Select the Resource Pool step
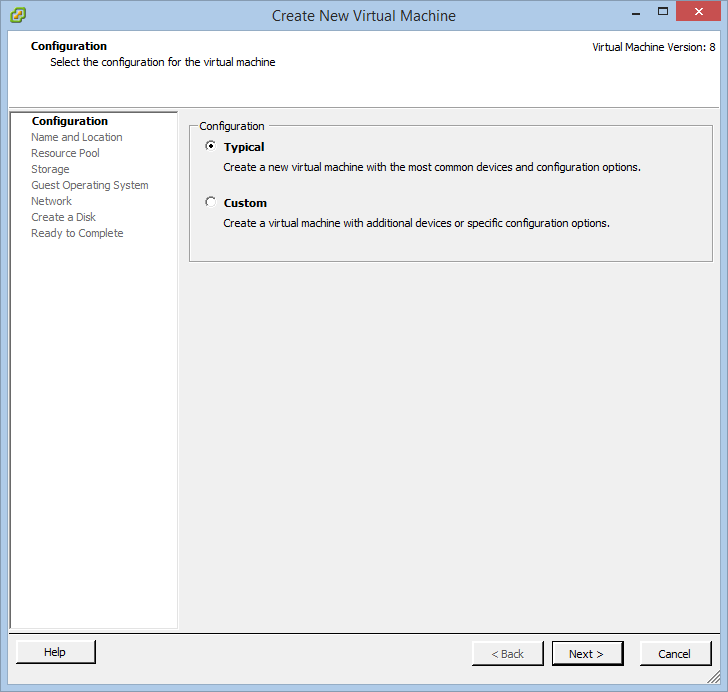 (x=65, y=153)
